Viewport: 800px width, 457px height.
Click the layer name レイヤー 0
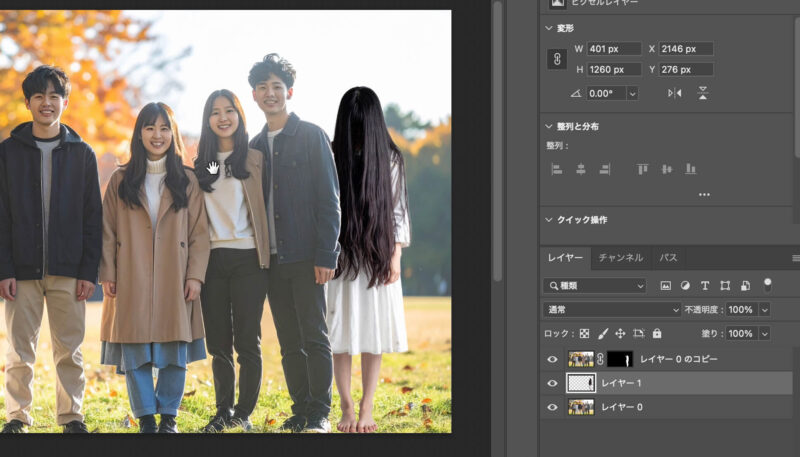click(621, 407)
